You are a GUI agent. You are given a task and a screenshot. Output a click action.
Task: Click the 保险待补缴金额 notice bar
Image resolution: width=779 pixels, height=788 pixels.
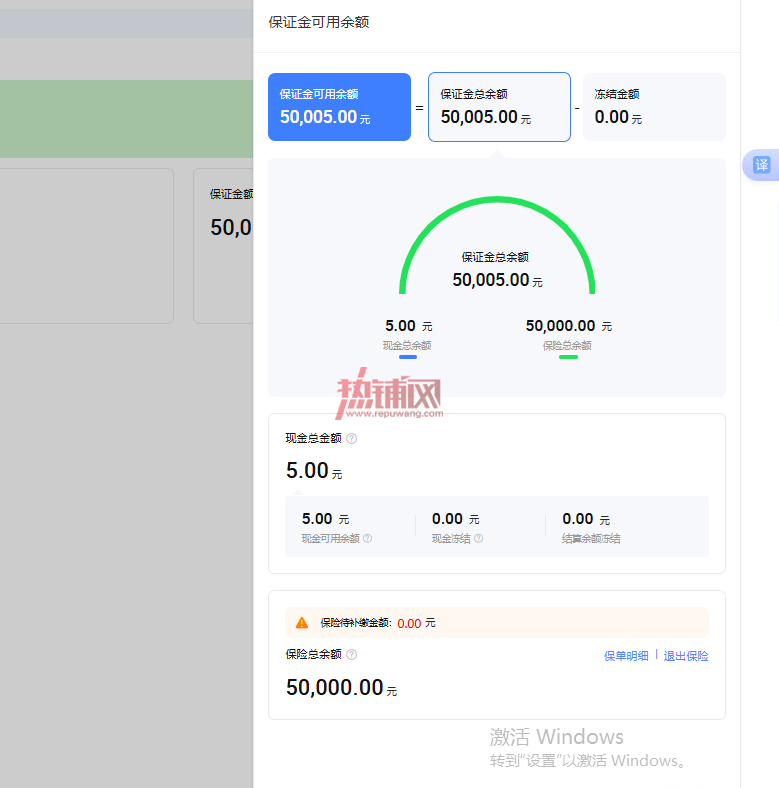click(497, 623)
